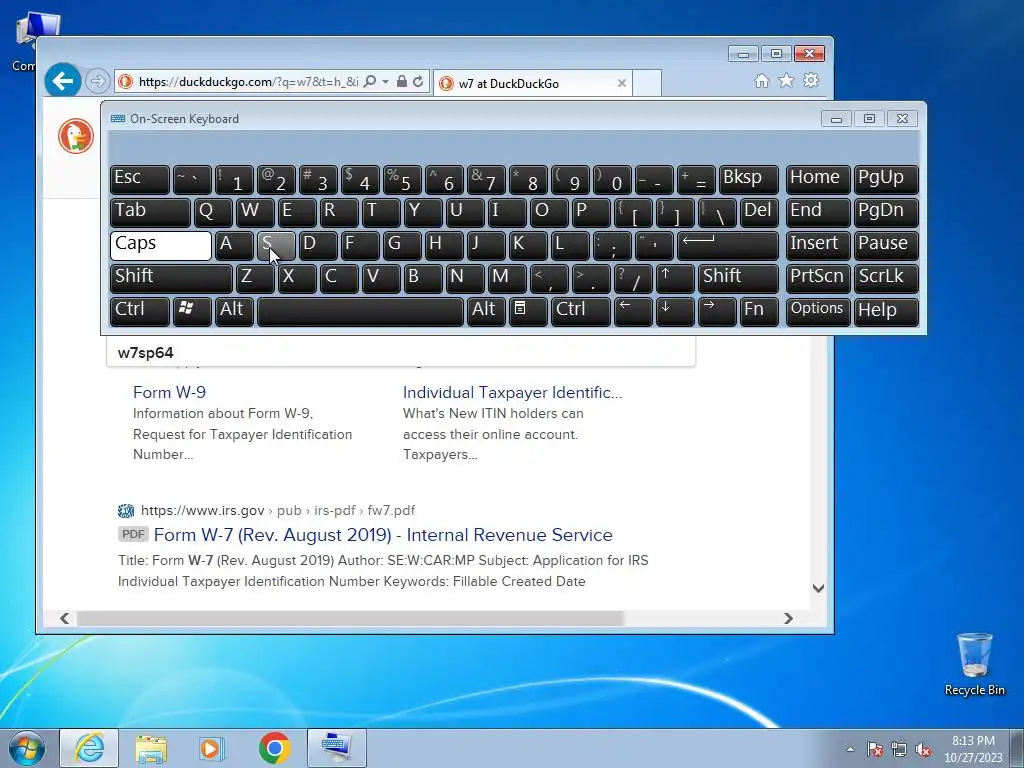
Task: Click the left arrow key
Action: click(633, 312)
